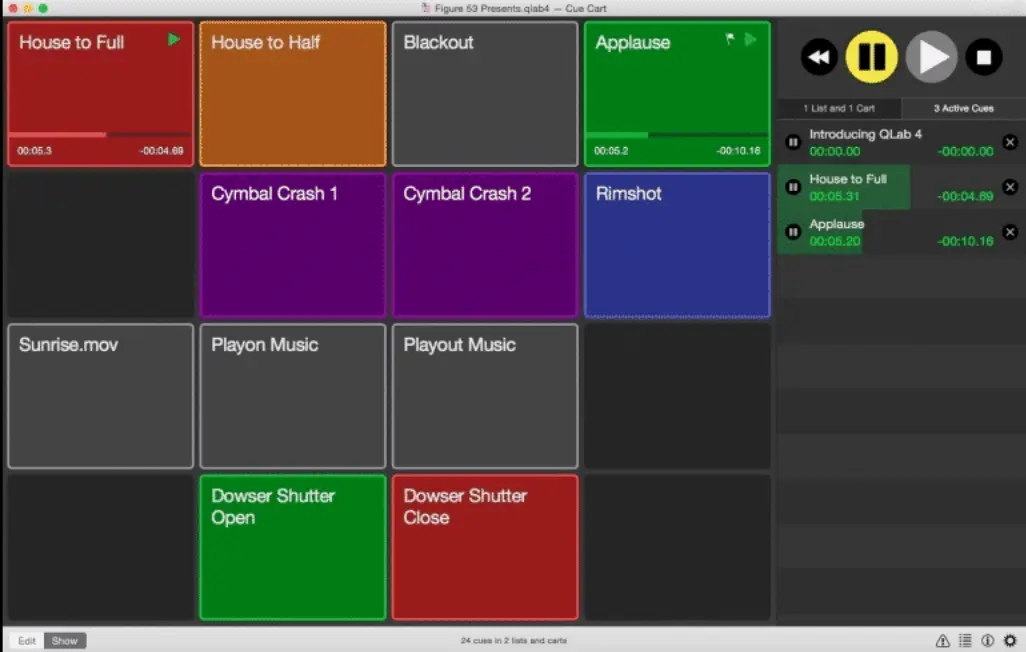
Task: Trigger the House to Full cue tile
Action: [101, 94]
